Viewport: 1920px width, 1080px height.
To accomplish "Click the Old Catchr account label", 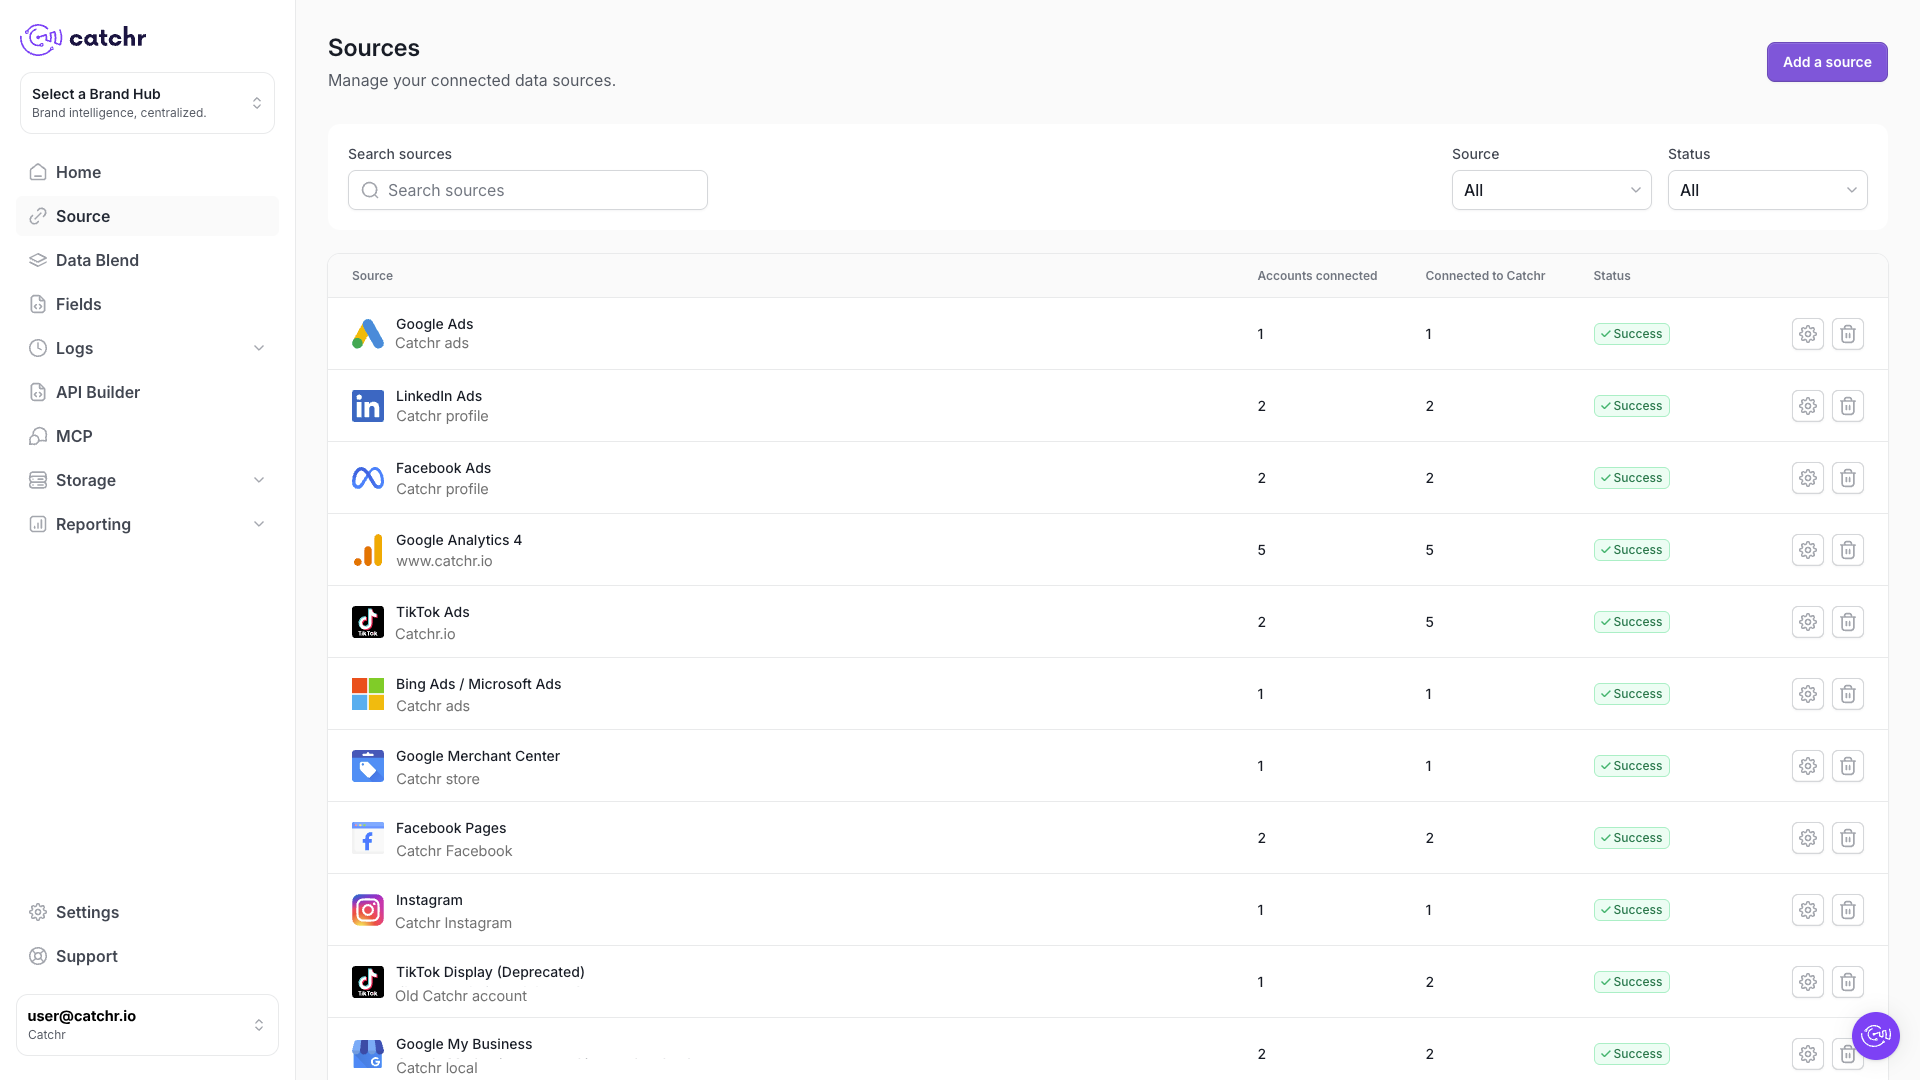I will (461, 996).
